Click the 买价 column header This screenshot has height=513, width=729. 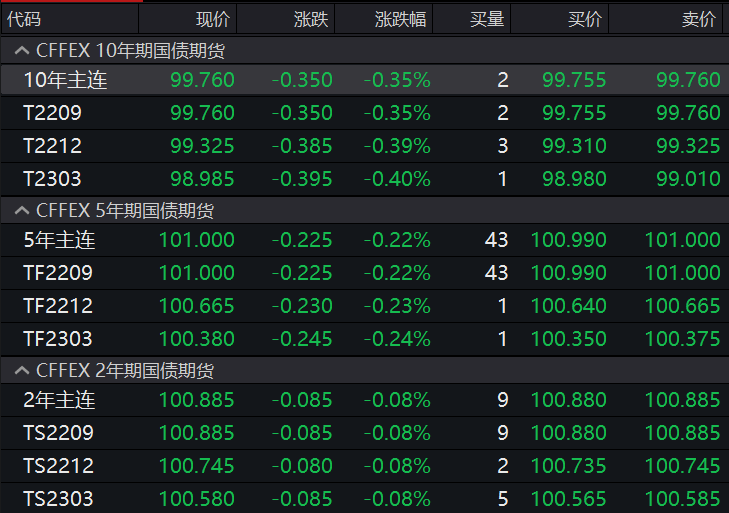point(585,19)
